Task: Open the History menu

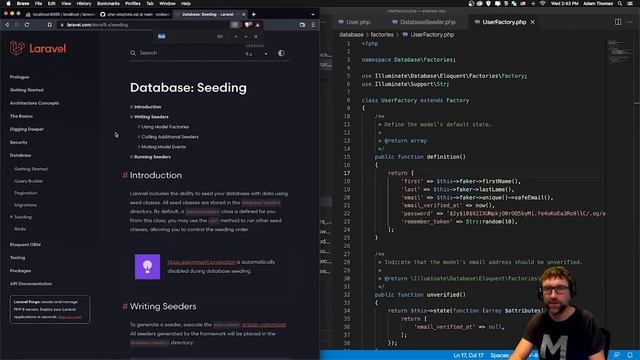Action: click(x=84, y=3)
